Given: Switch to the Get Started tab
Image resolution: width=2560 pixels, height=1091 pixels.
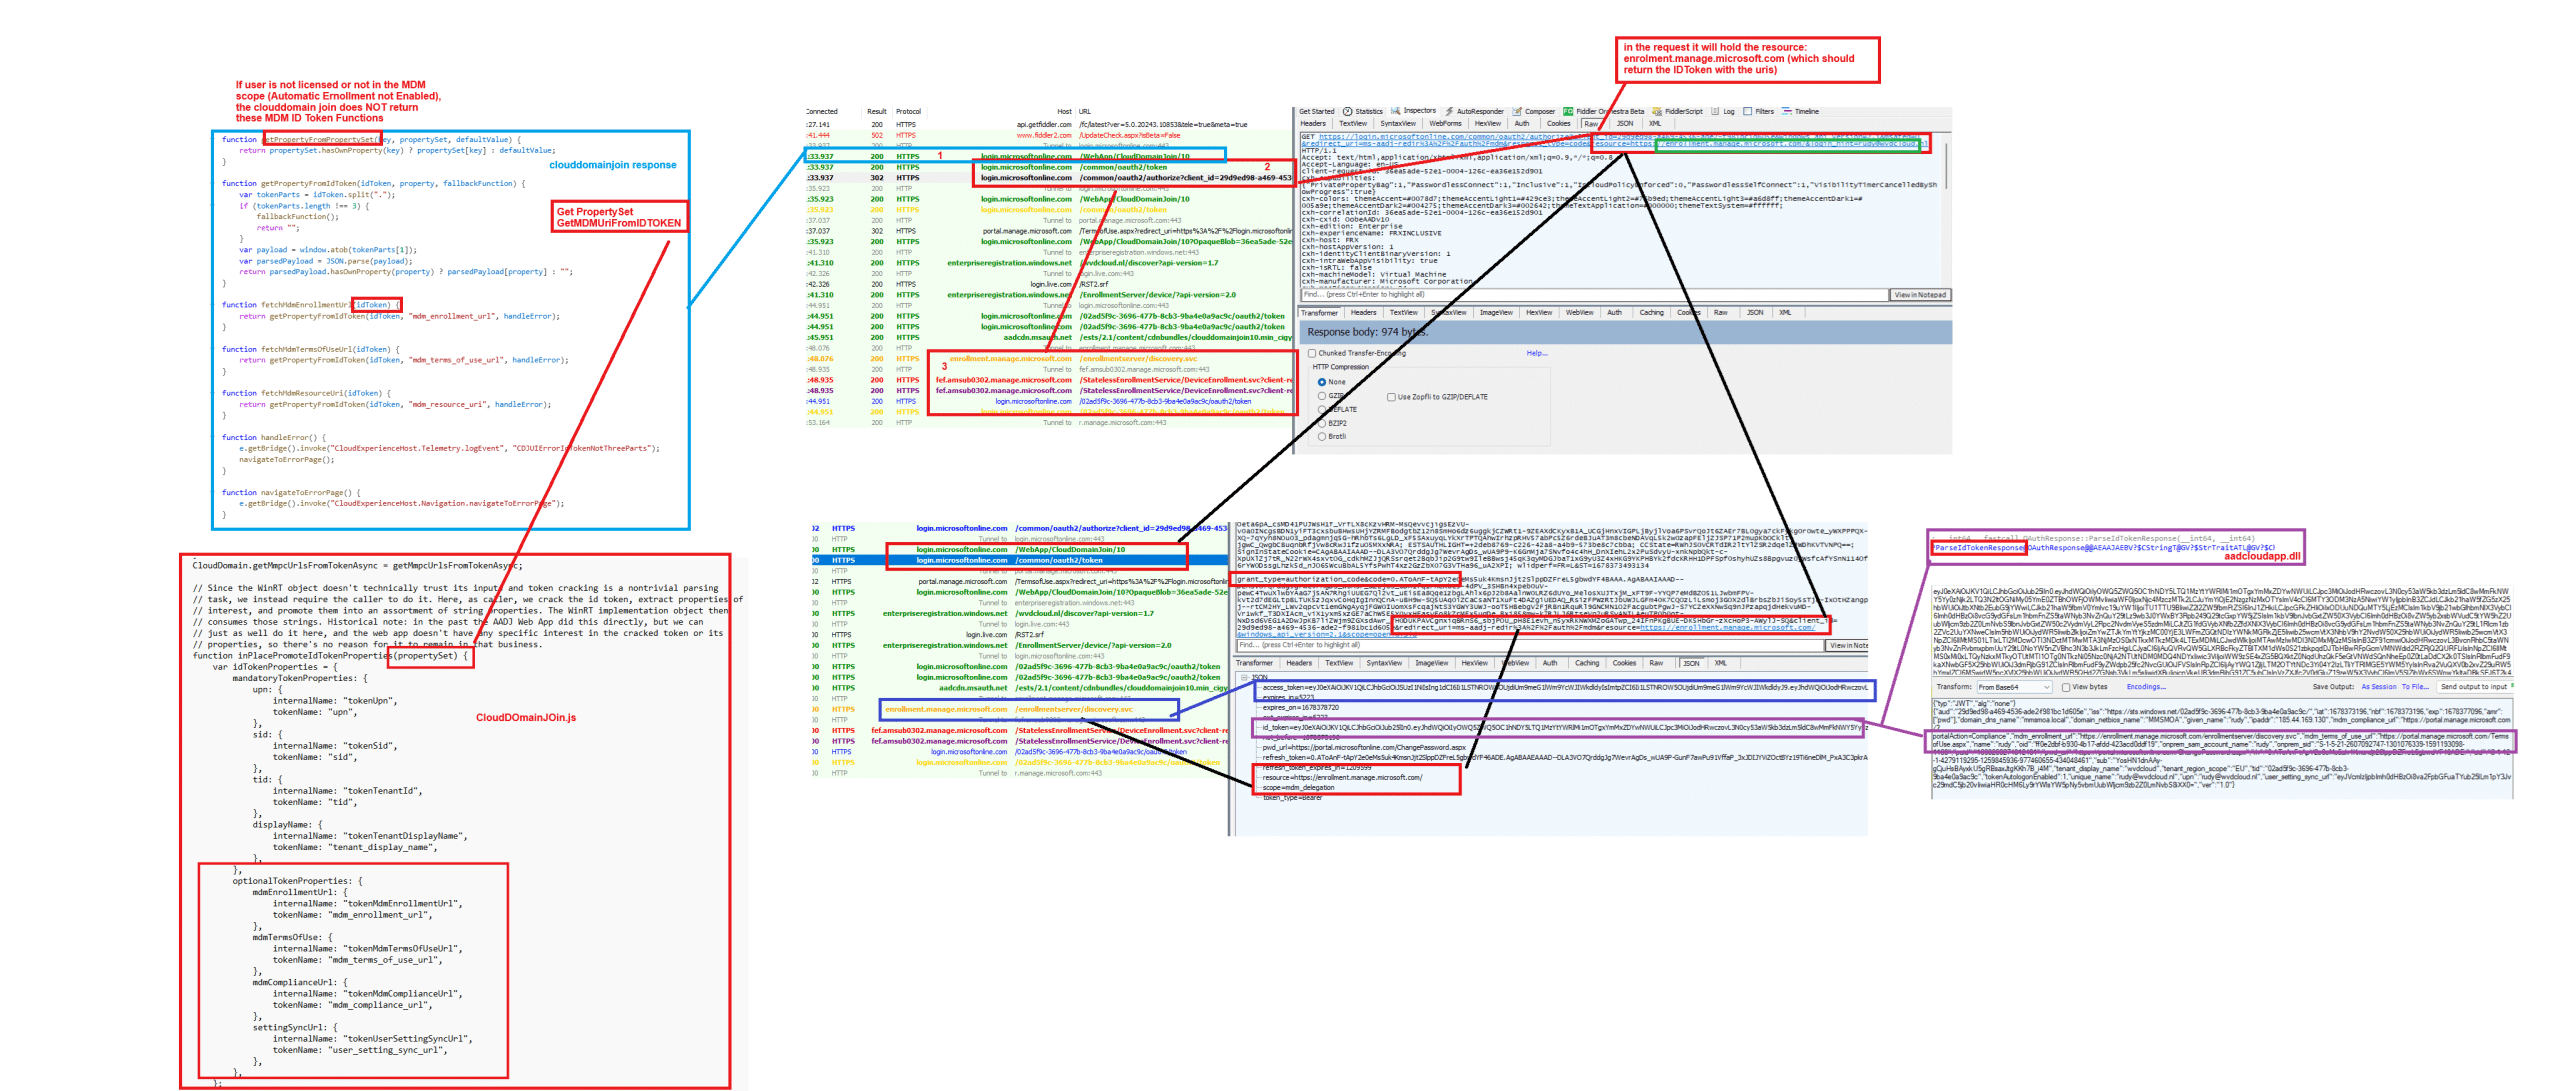Looking at the screenshot, I should [x=1316, y=111].
